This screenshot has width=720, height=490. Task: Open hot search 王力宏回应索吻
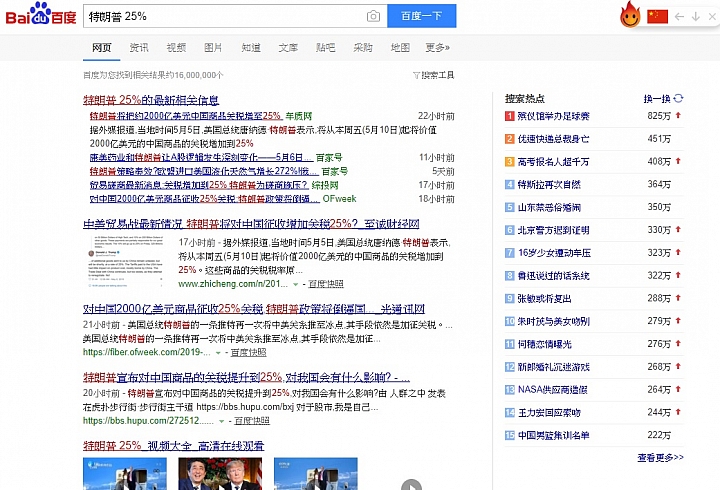click(549, 412)
